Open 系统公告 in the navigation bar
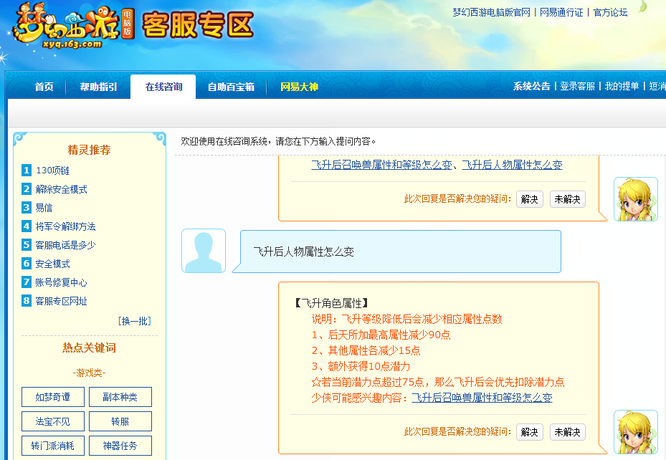Viewport: 666px width, 460px height. (531, 86)
